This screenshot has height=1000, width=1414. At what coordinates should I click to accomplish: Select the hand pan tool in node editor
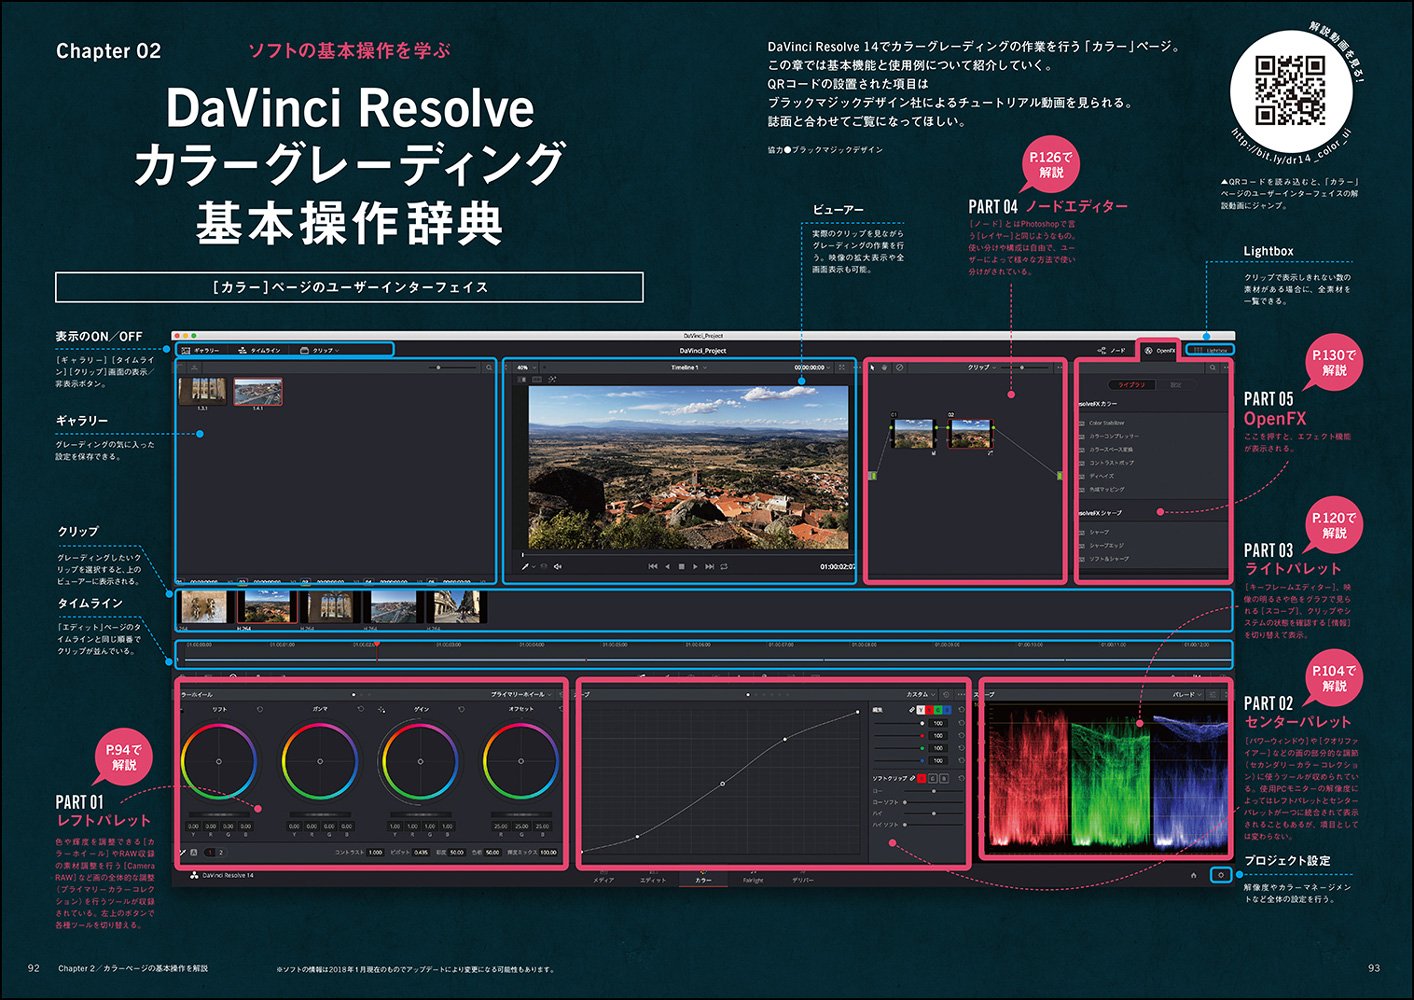click(885, 368)
